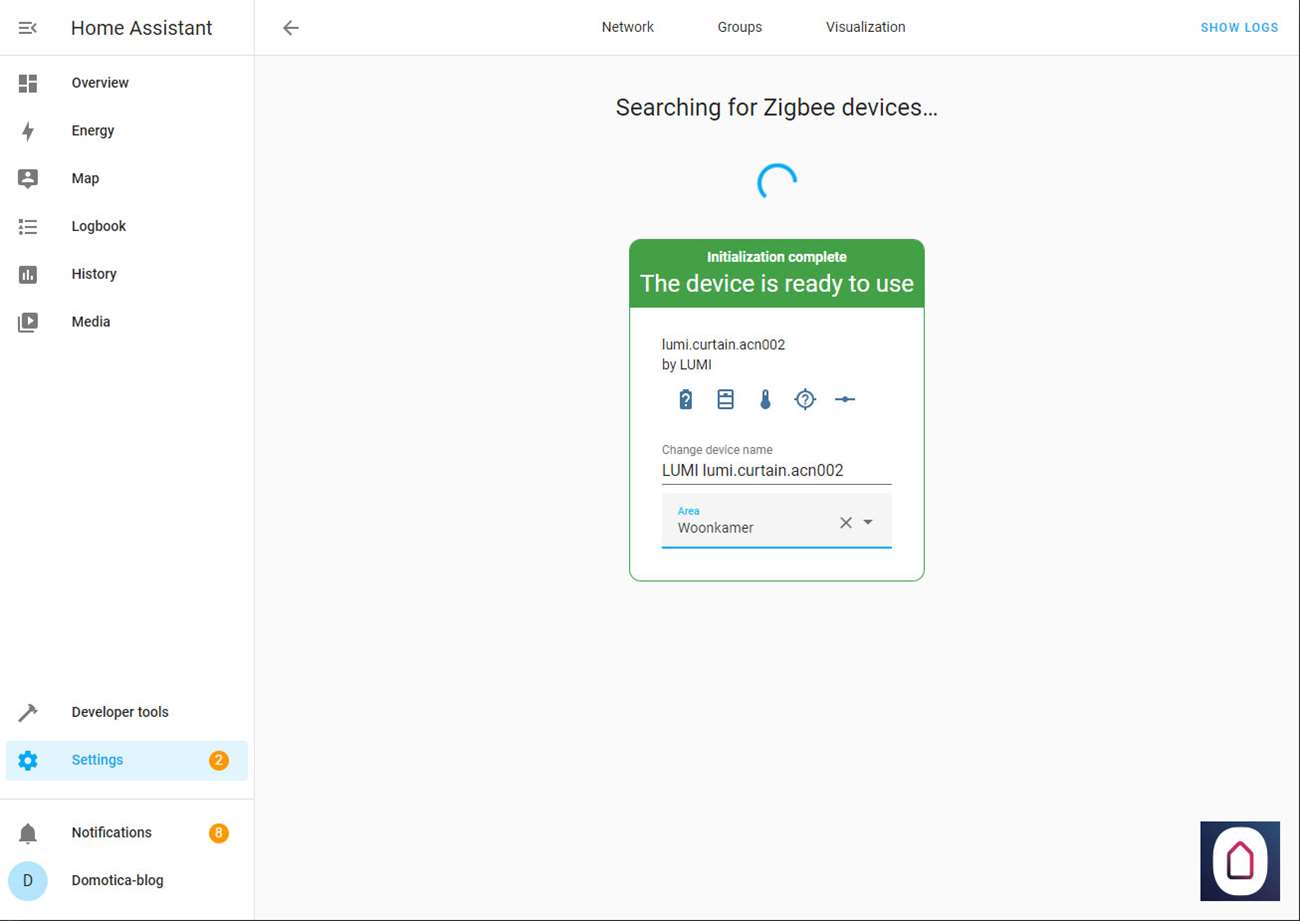Open Energy in the sidebar
The width and height of the screenshot is (1300, 921).
(x=92, y=131)
